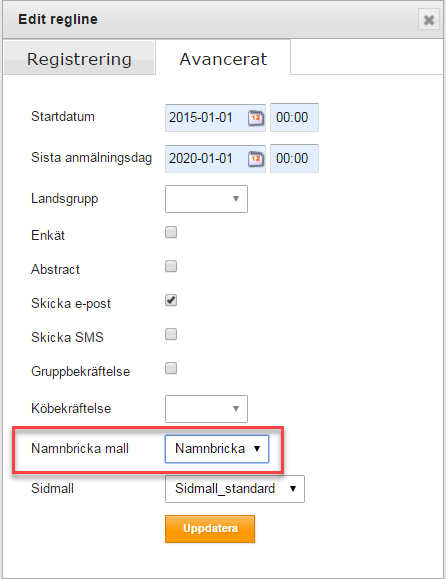Expand the Sidmall_standard dropdown
Screen dimensions: 446x579
(235, 489)
